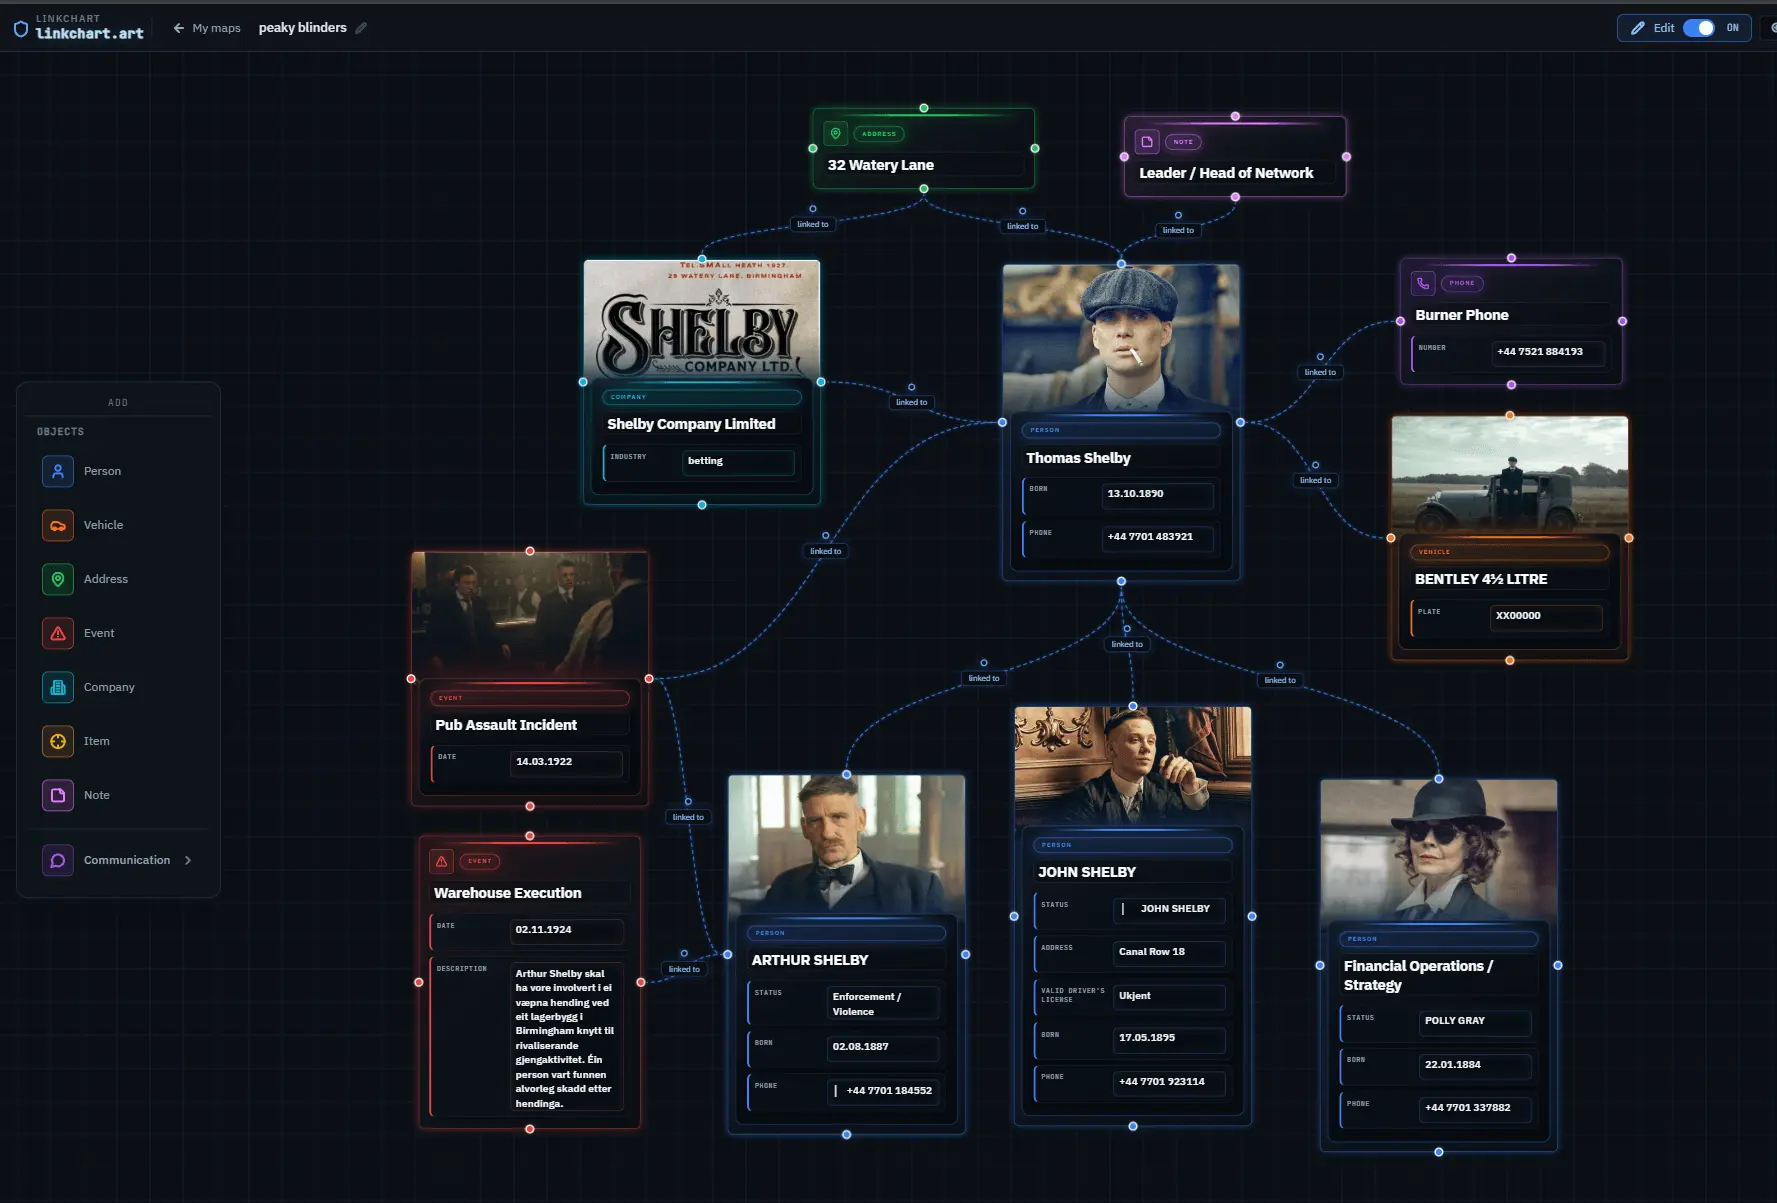1777x1203 pixels.
Task: Edit Arthur Shelby phone +44 7701 184552
Action: [883, 1091]
